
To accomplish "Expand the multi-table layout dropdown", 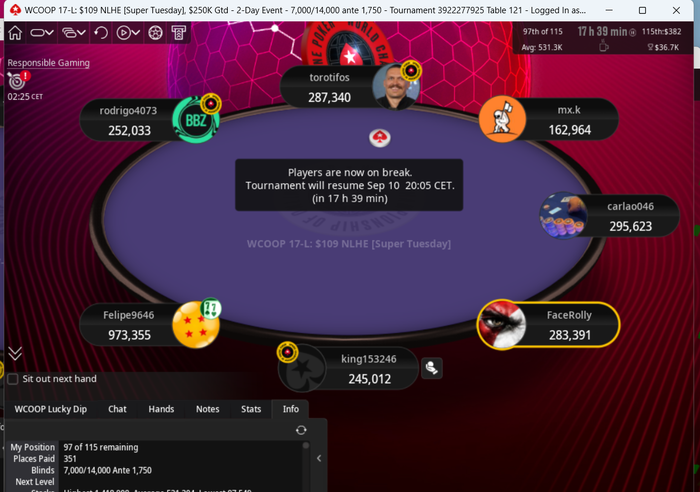I will (74, 33).
